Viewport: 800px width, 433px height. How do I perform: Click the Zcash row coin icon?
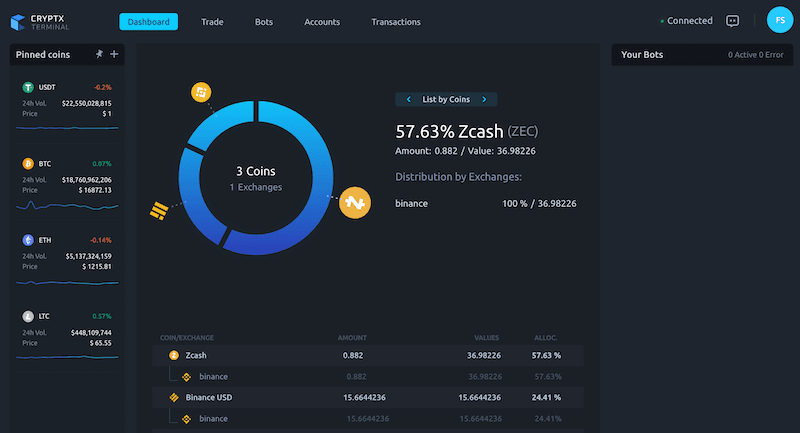(x=174, y=355)
